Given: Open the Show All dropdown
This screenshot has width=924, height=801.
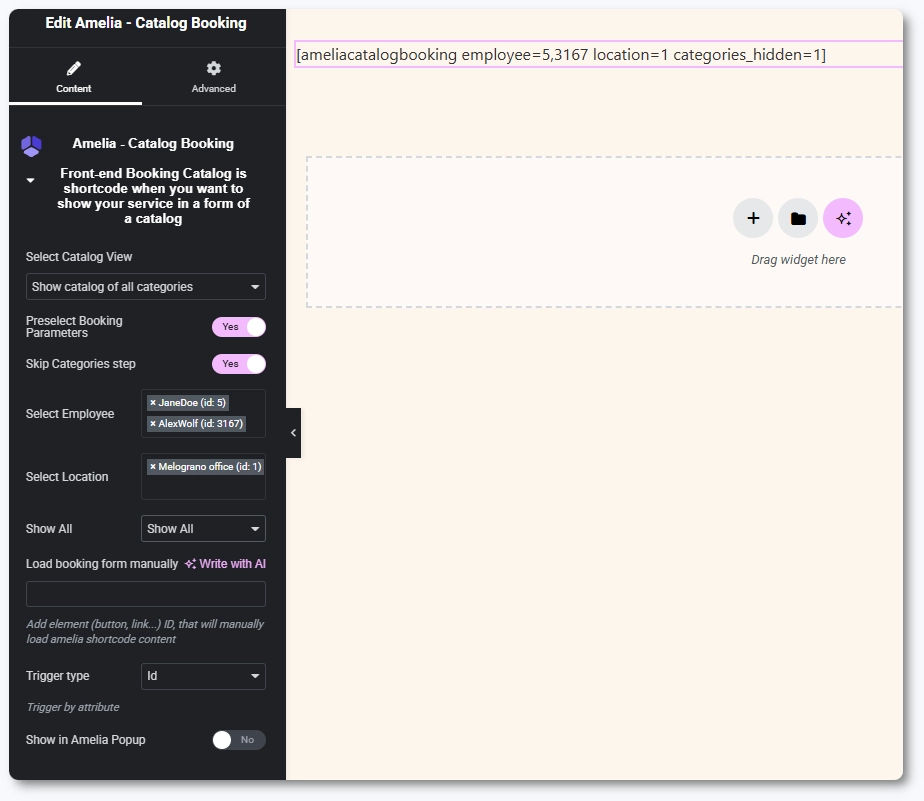Looking at the screenshot, I should (x=203, y=529).
